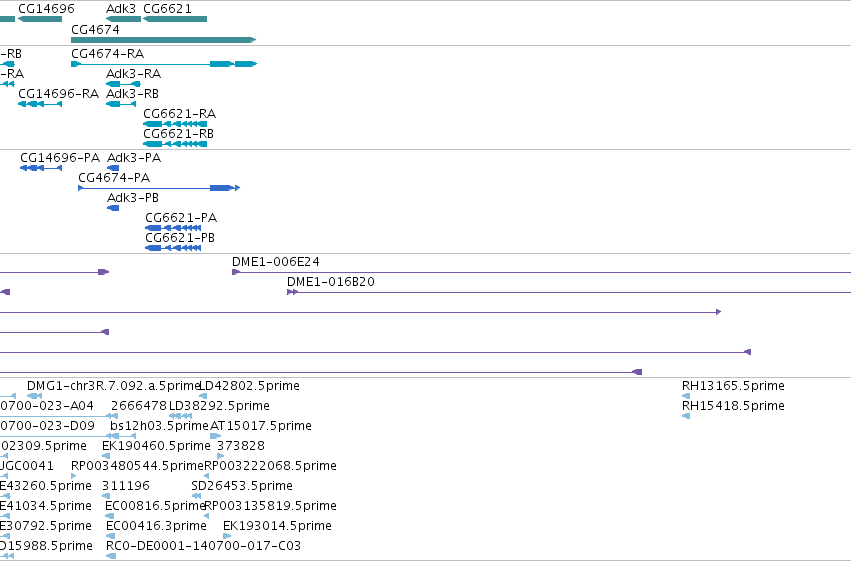The height and width of the screenshot is (561, 851).
Task: Open EST DMG1-chr3R.7.092.a.5prime label
Action: [114, 386]
